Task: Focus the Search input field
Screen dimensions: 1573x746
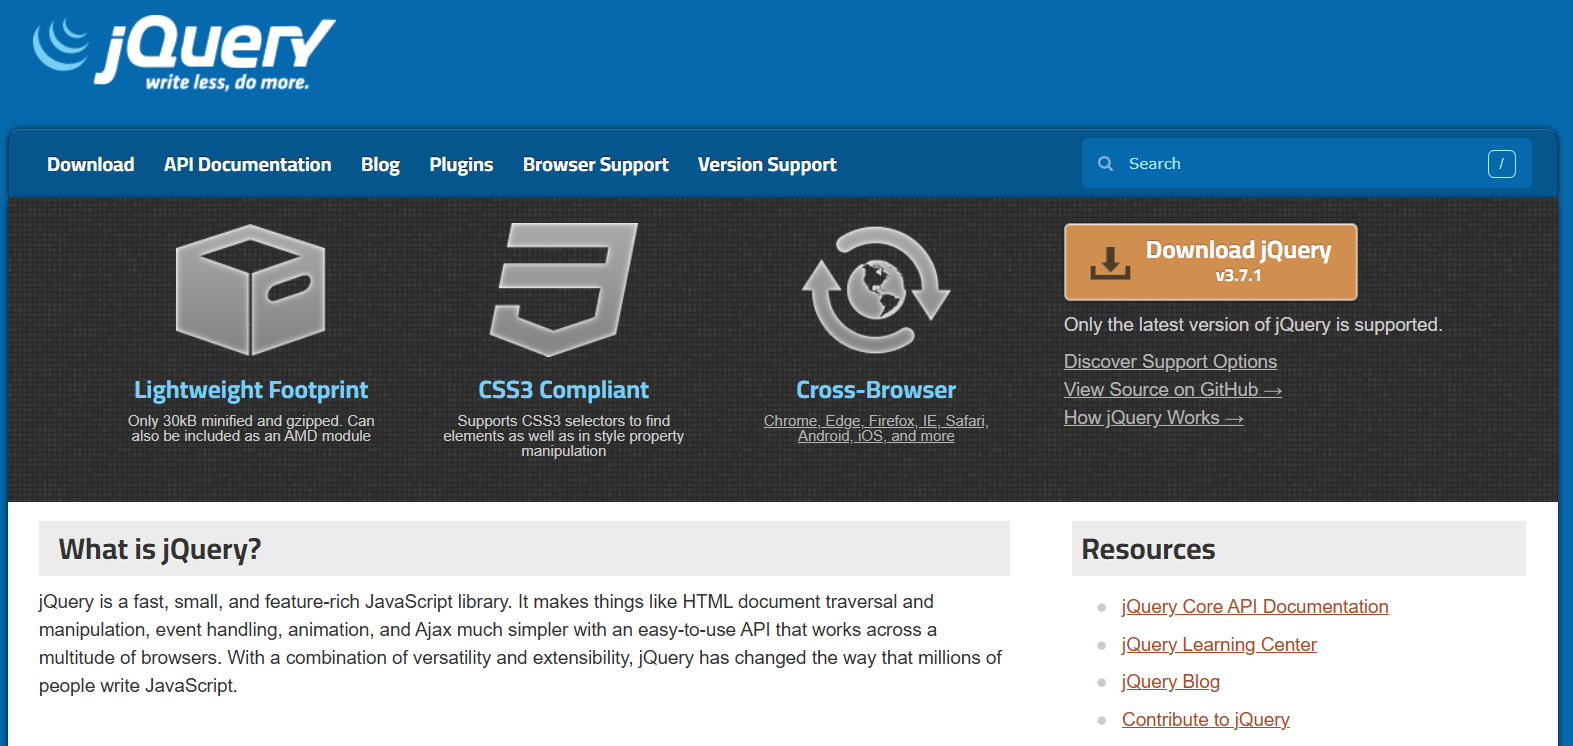Action: tap(1306, 163)
